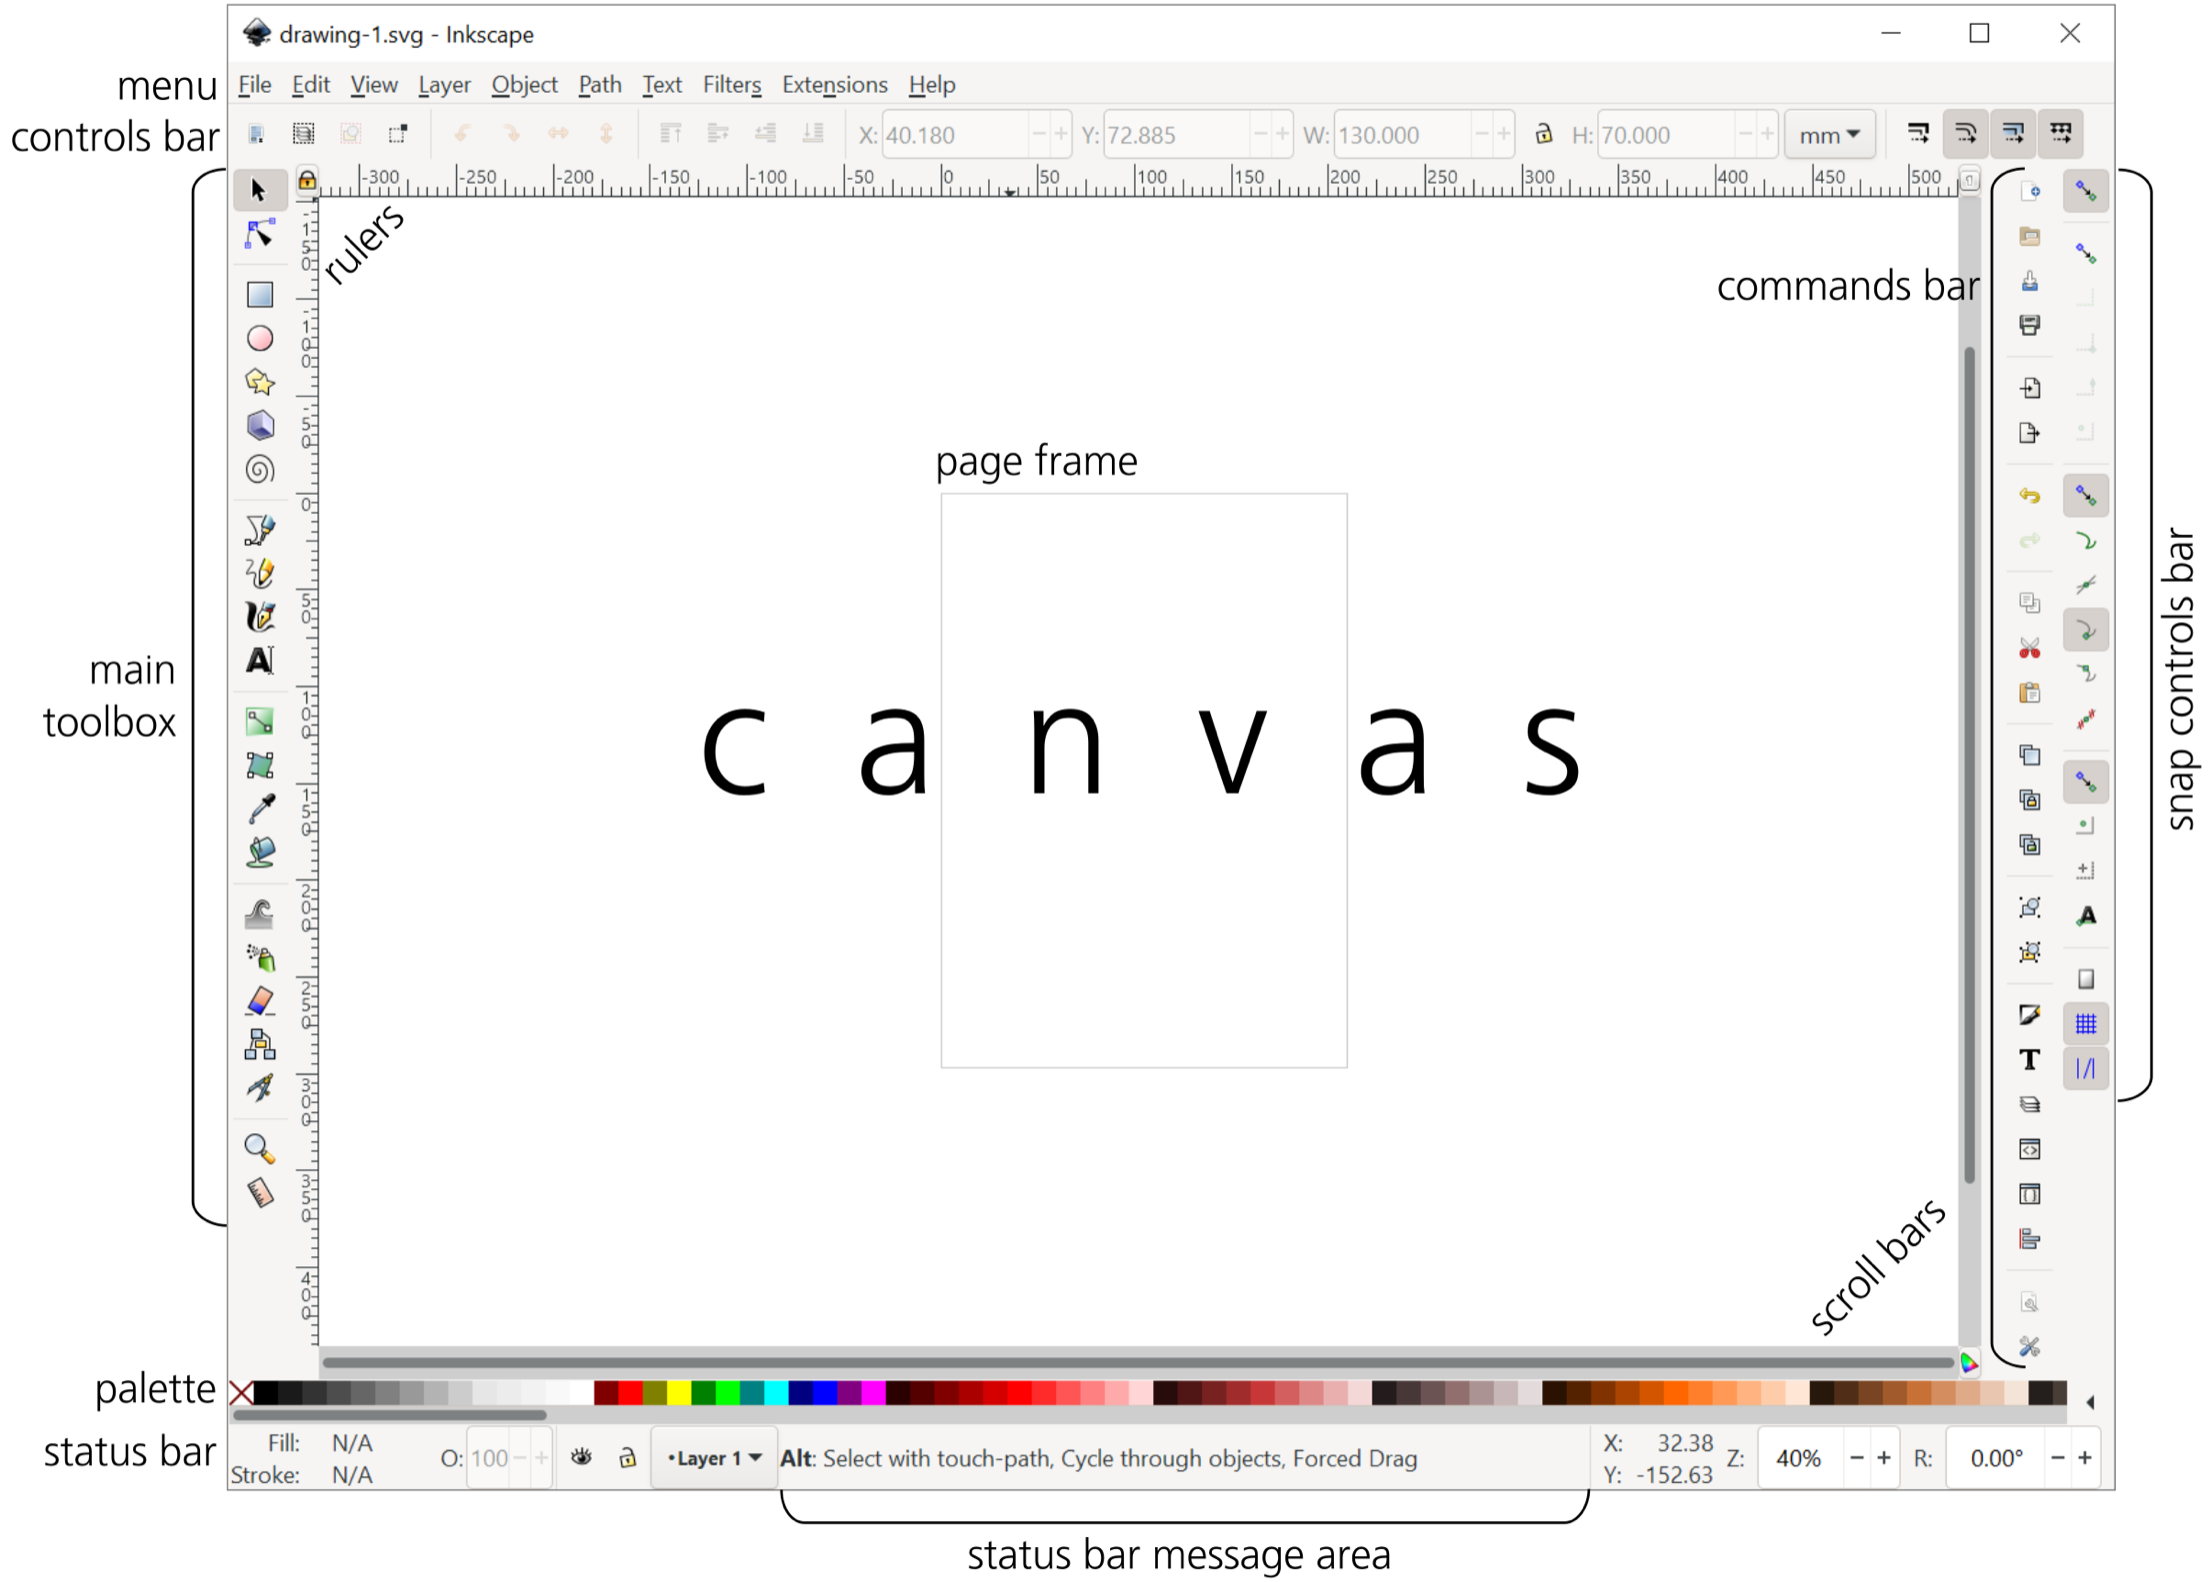The height and width of the screenshot is (1582, 2211).
Task: Choose the Eraser tool
Action: coord(260,1001)
